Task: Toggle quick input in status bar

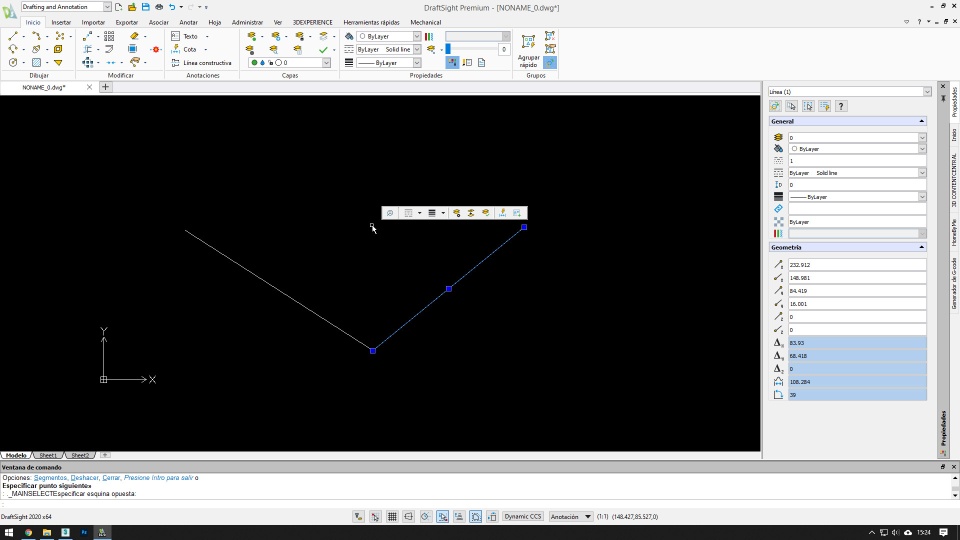Action: tap(492, 517)
